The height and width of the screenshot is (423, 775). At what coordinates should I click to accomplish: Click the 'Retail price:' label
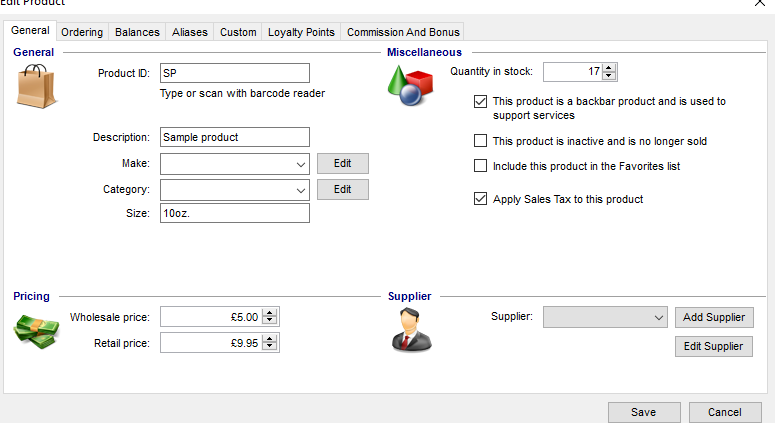[x=122, y=343]
